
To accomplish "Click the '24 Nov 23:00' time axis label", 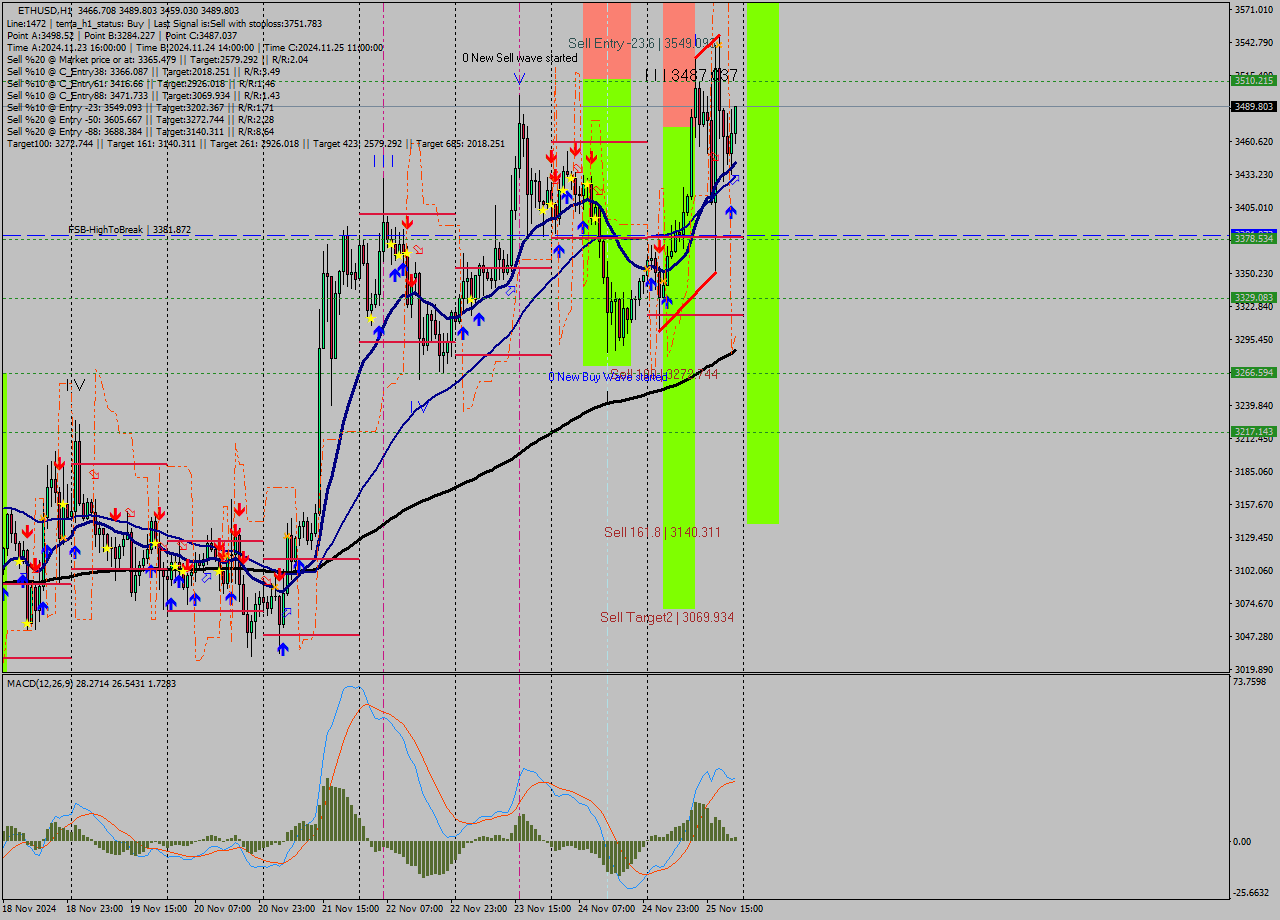I will pos(670,909).
